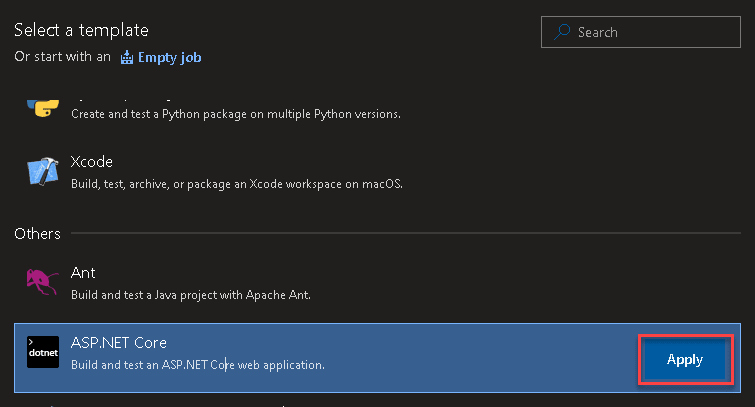Choose the Ant template title
Viewport: 755px width, 407px height.
pyautogui.click(x=83, y=272)
